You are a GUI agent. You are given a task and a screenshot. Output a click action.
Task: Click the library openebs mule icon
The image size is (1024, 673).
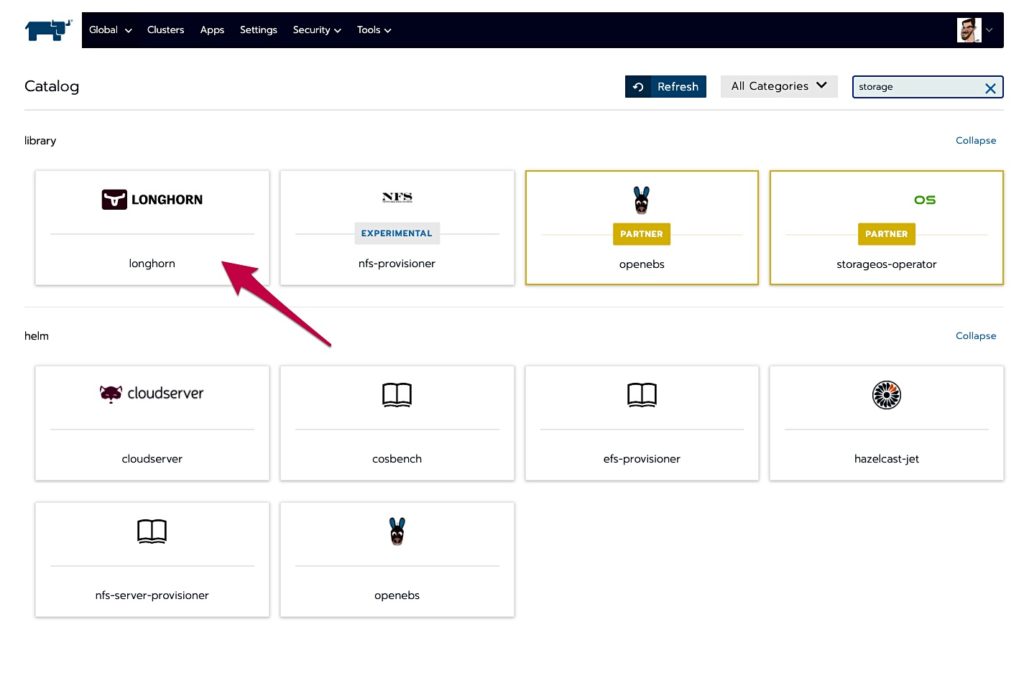click(x=641, y=200)
